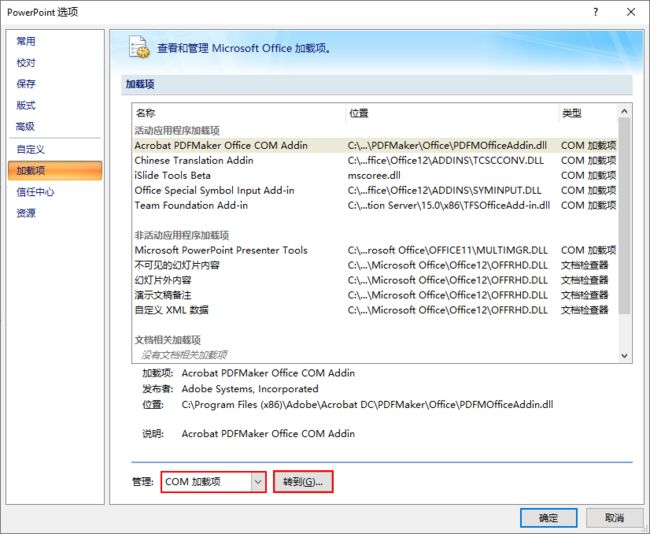This screenshot has width=650, height=534.
Task: Click the PDFMOfficeAddin.dll path in the list
Action: point(447,146)
